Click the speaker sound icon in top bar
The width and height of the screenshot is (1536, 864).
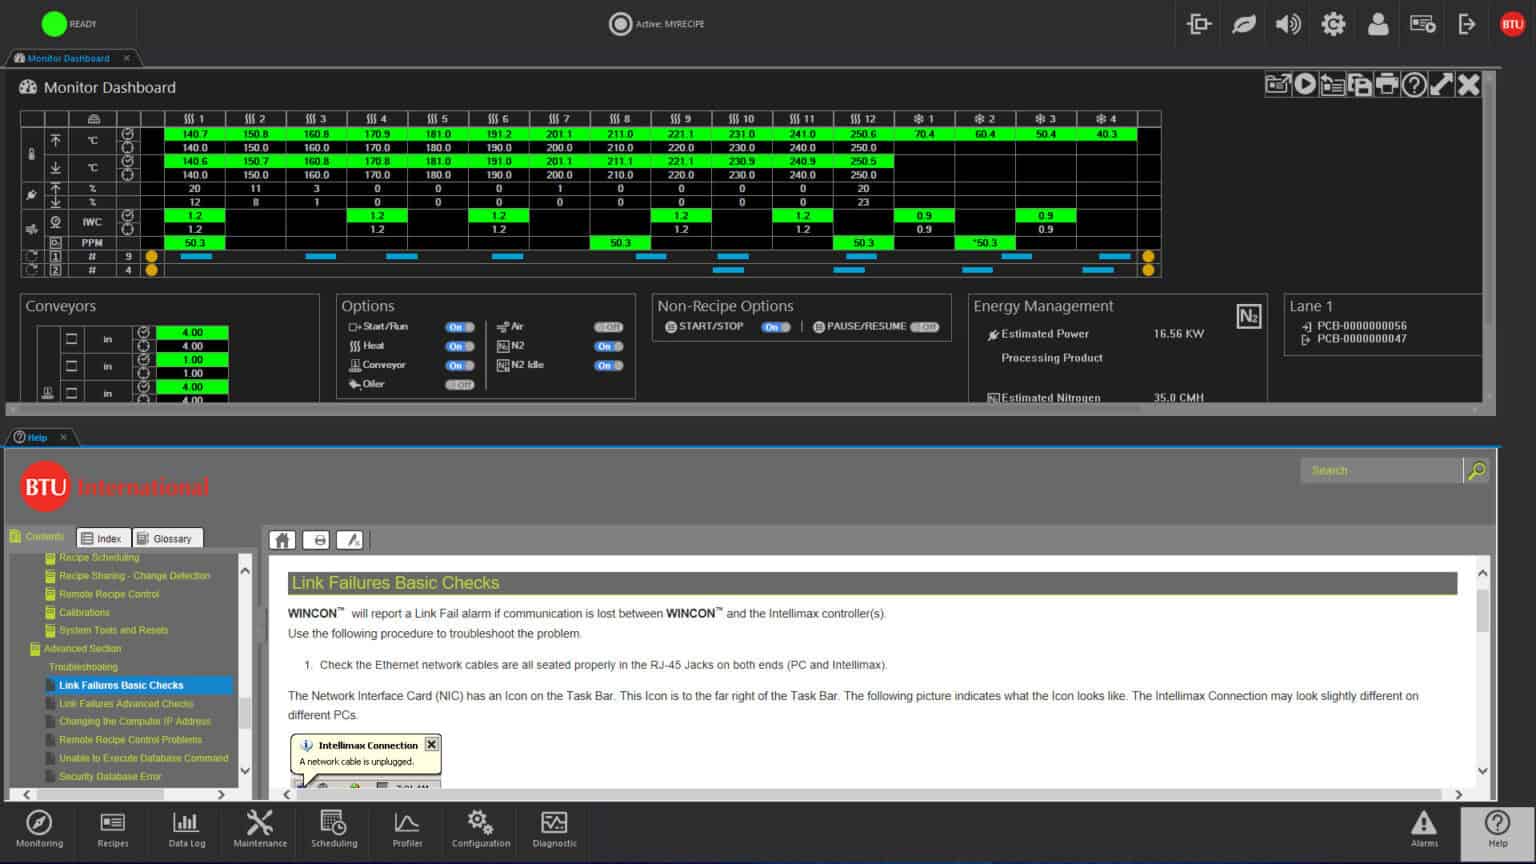coord(1288,24)
